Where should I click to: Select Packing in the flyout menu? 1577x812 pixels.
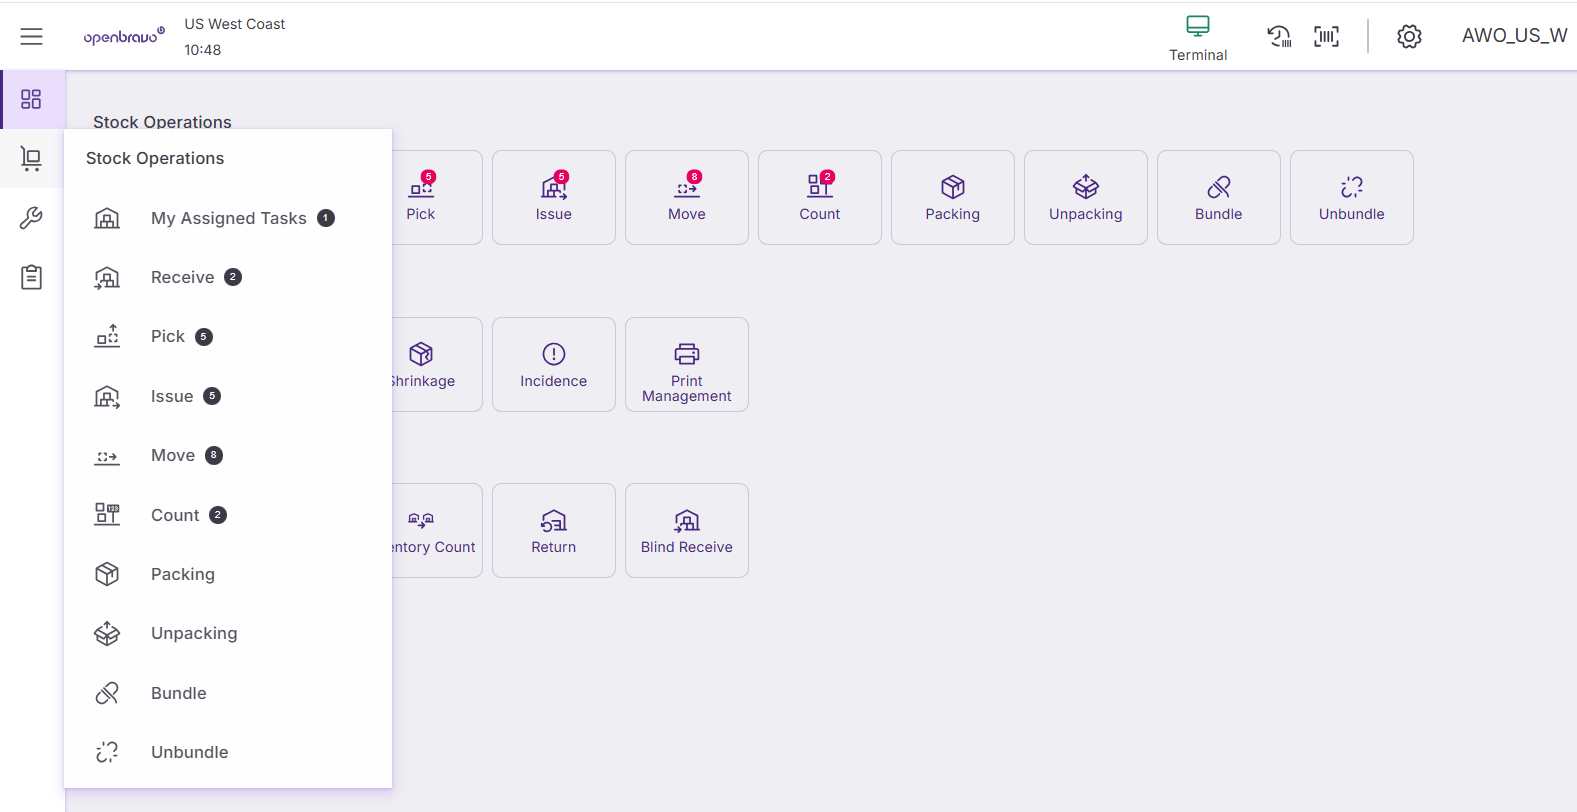[182, 574]
